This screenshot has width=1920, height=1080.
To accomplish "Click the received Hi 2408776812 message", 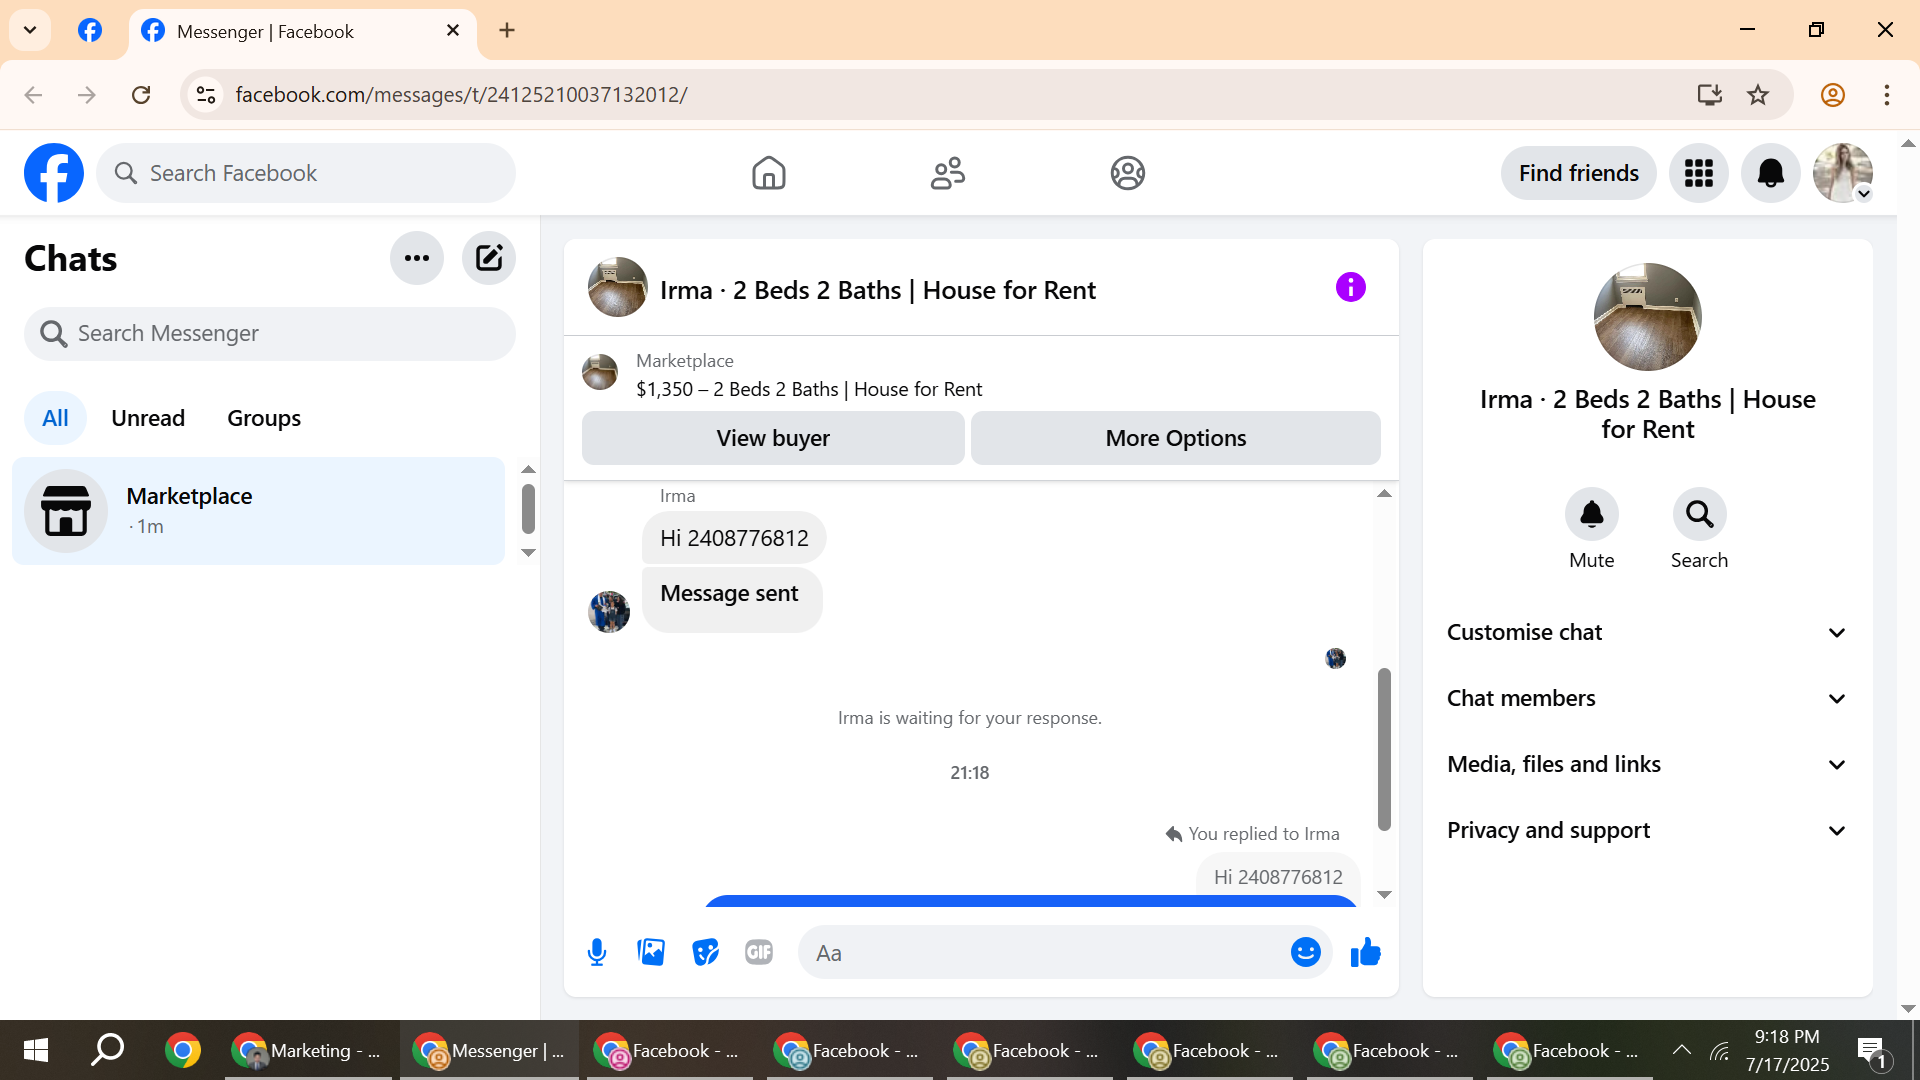I will (x=734, y=538).
